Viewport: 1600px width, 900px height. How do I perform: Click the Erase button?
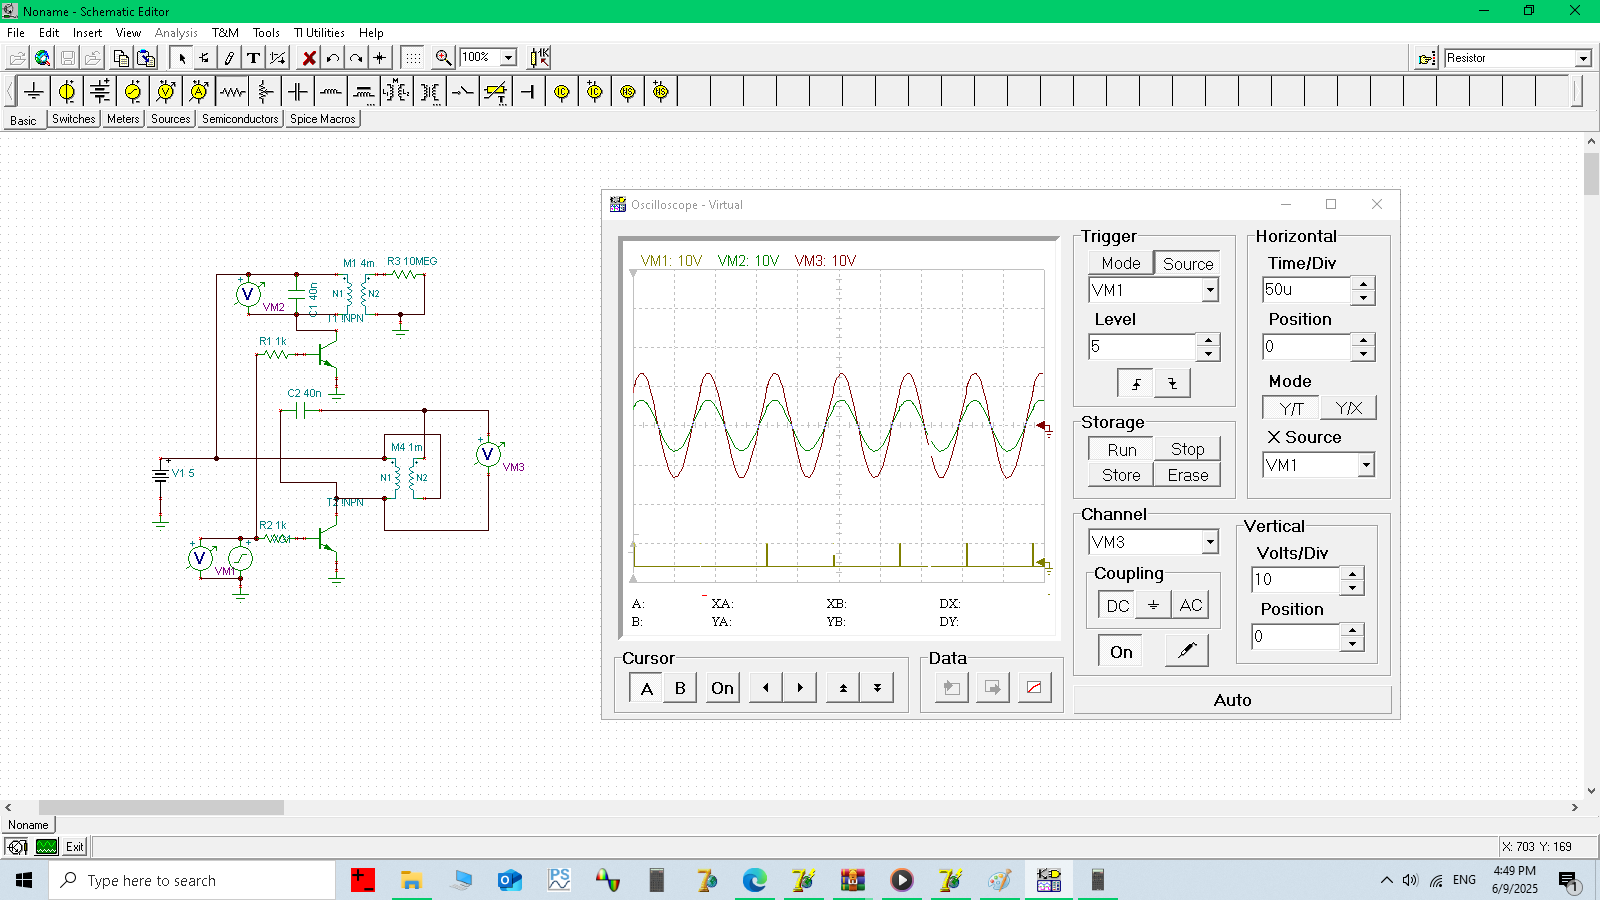1187,475
